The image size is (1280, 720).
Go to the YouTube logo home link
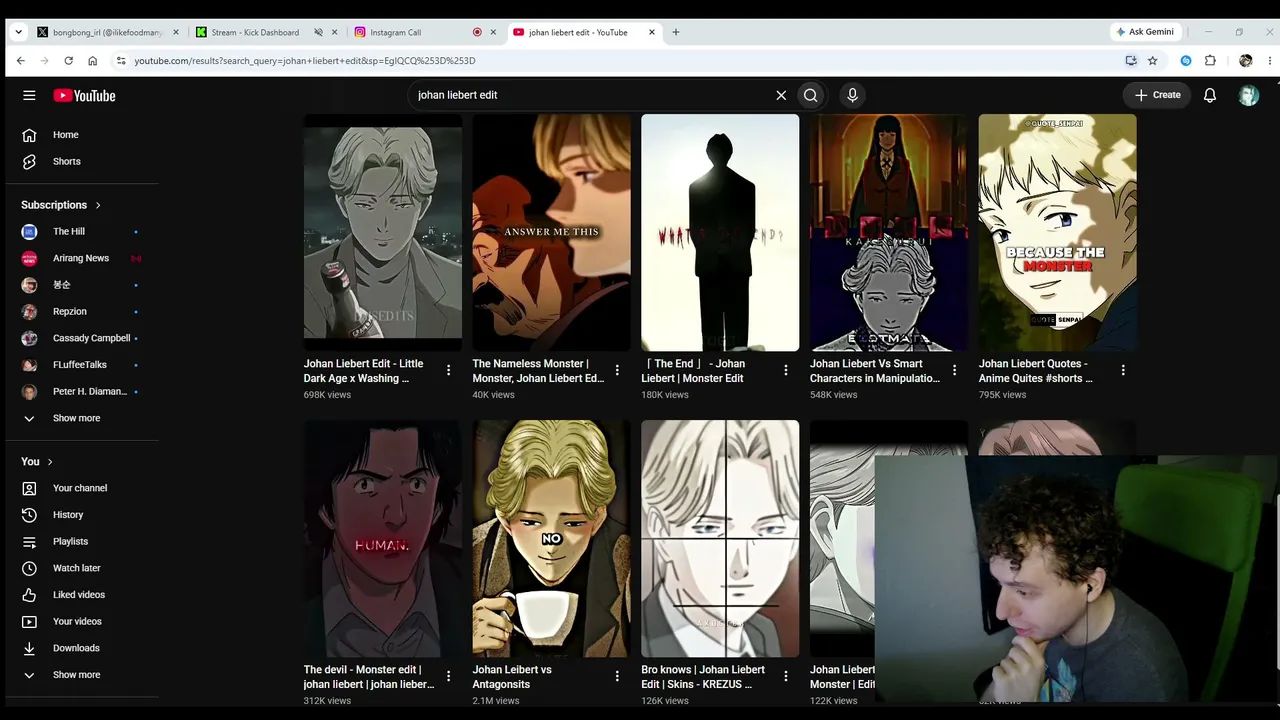pos(85,96)
